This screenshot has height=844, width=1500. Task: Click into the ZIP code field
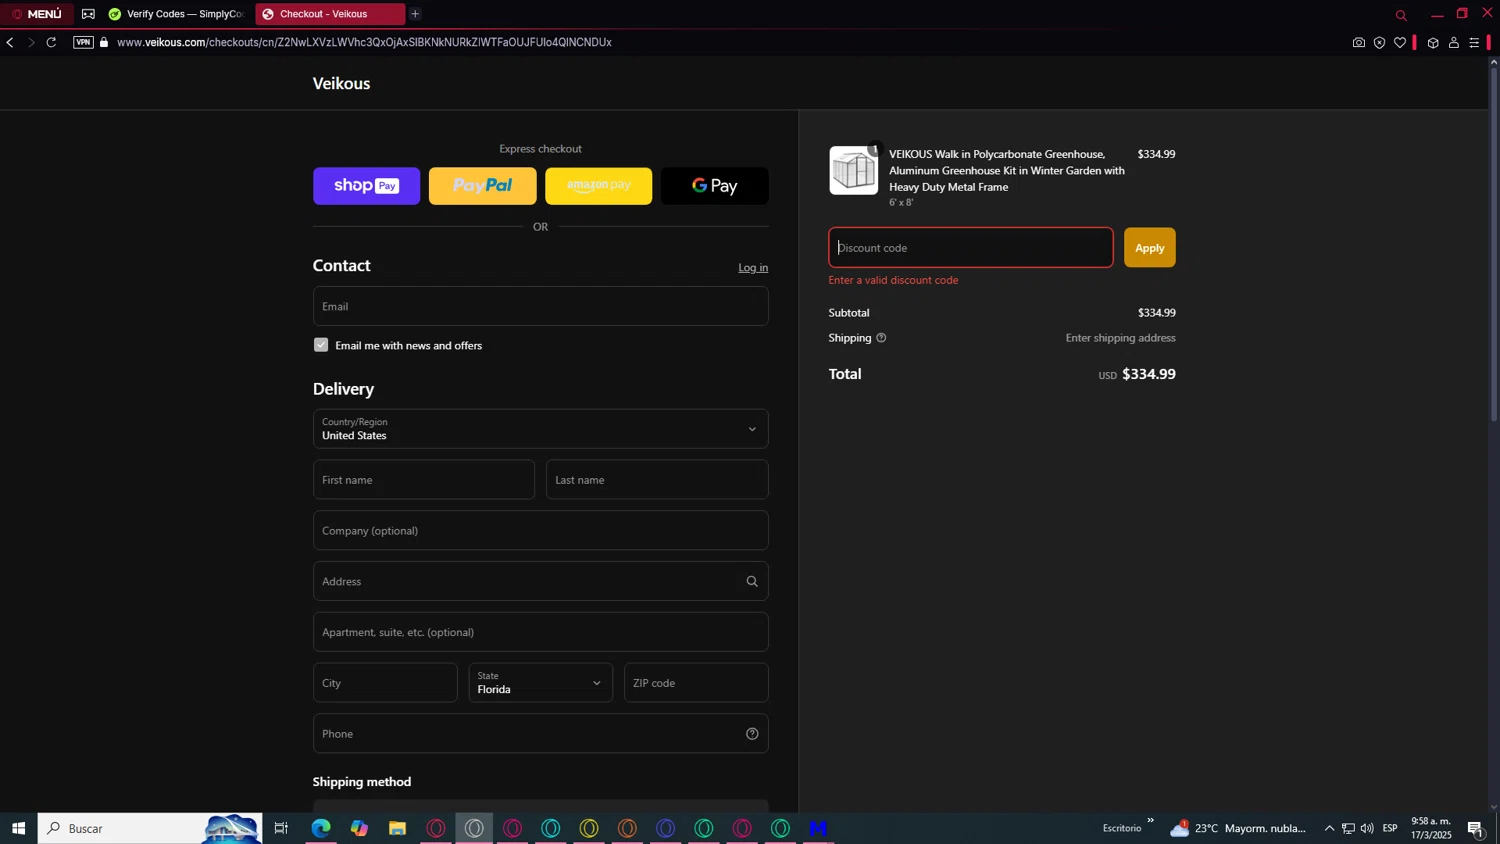pyautogui.click(x=696, y=683)
